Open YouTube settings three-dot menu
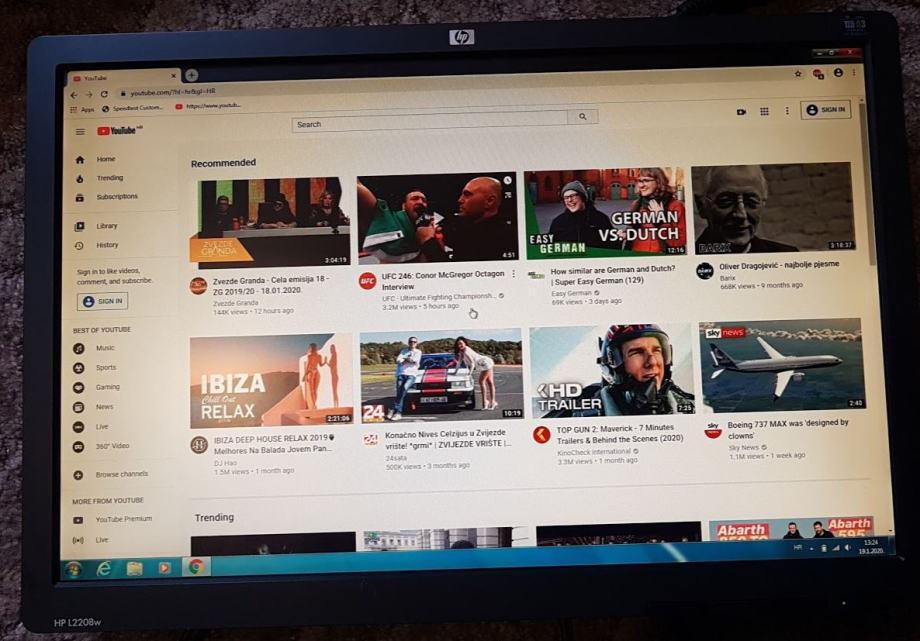Viewport: 920px width, 641px height. pos(787,110)
